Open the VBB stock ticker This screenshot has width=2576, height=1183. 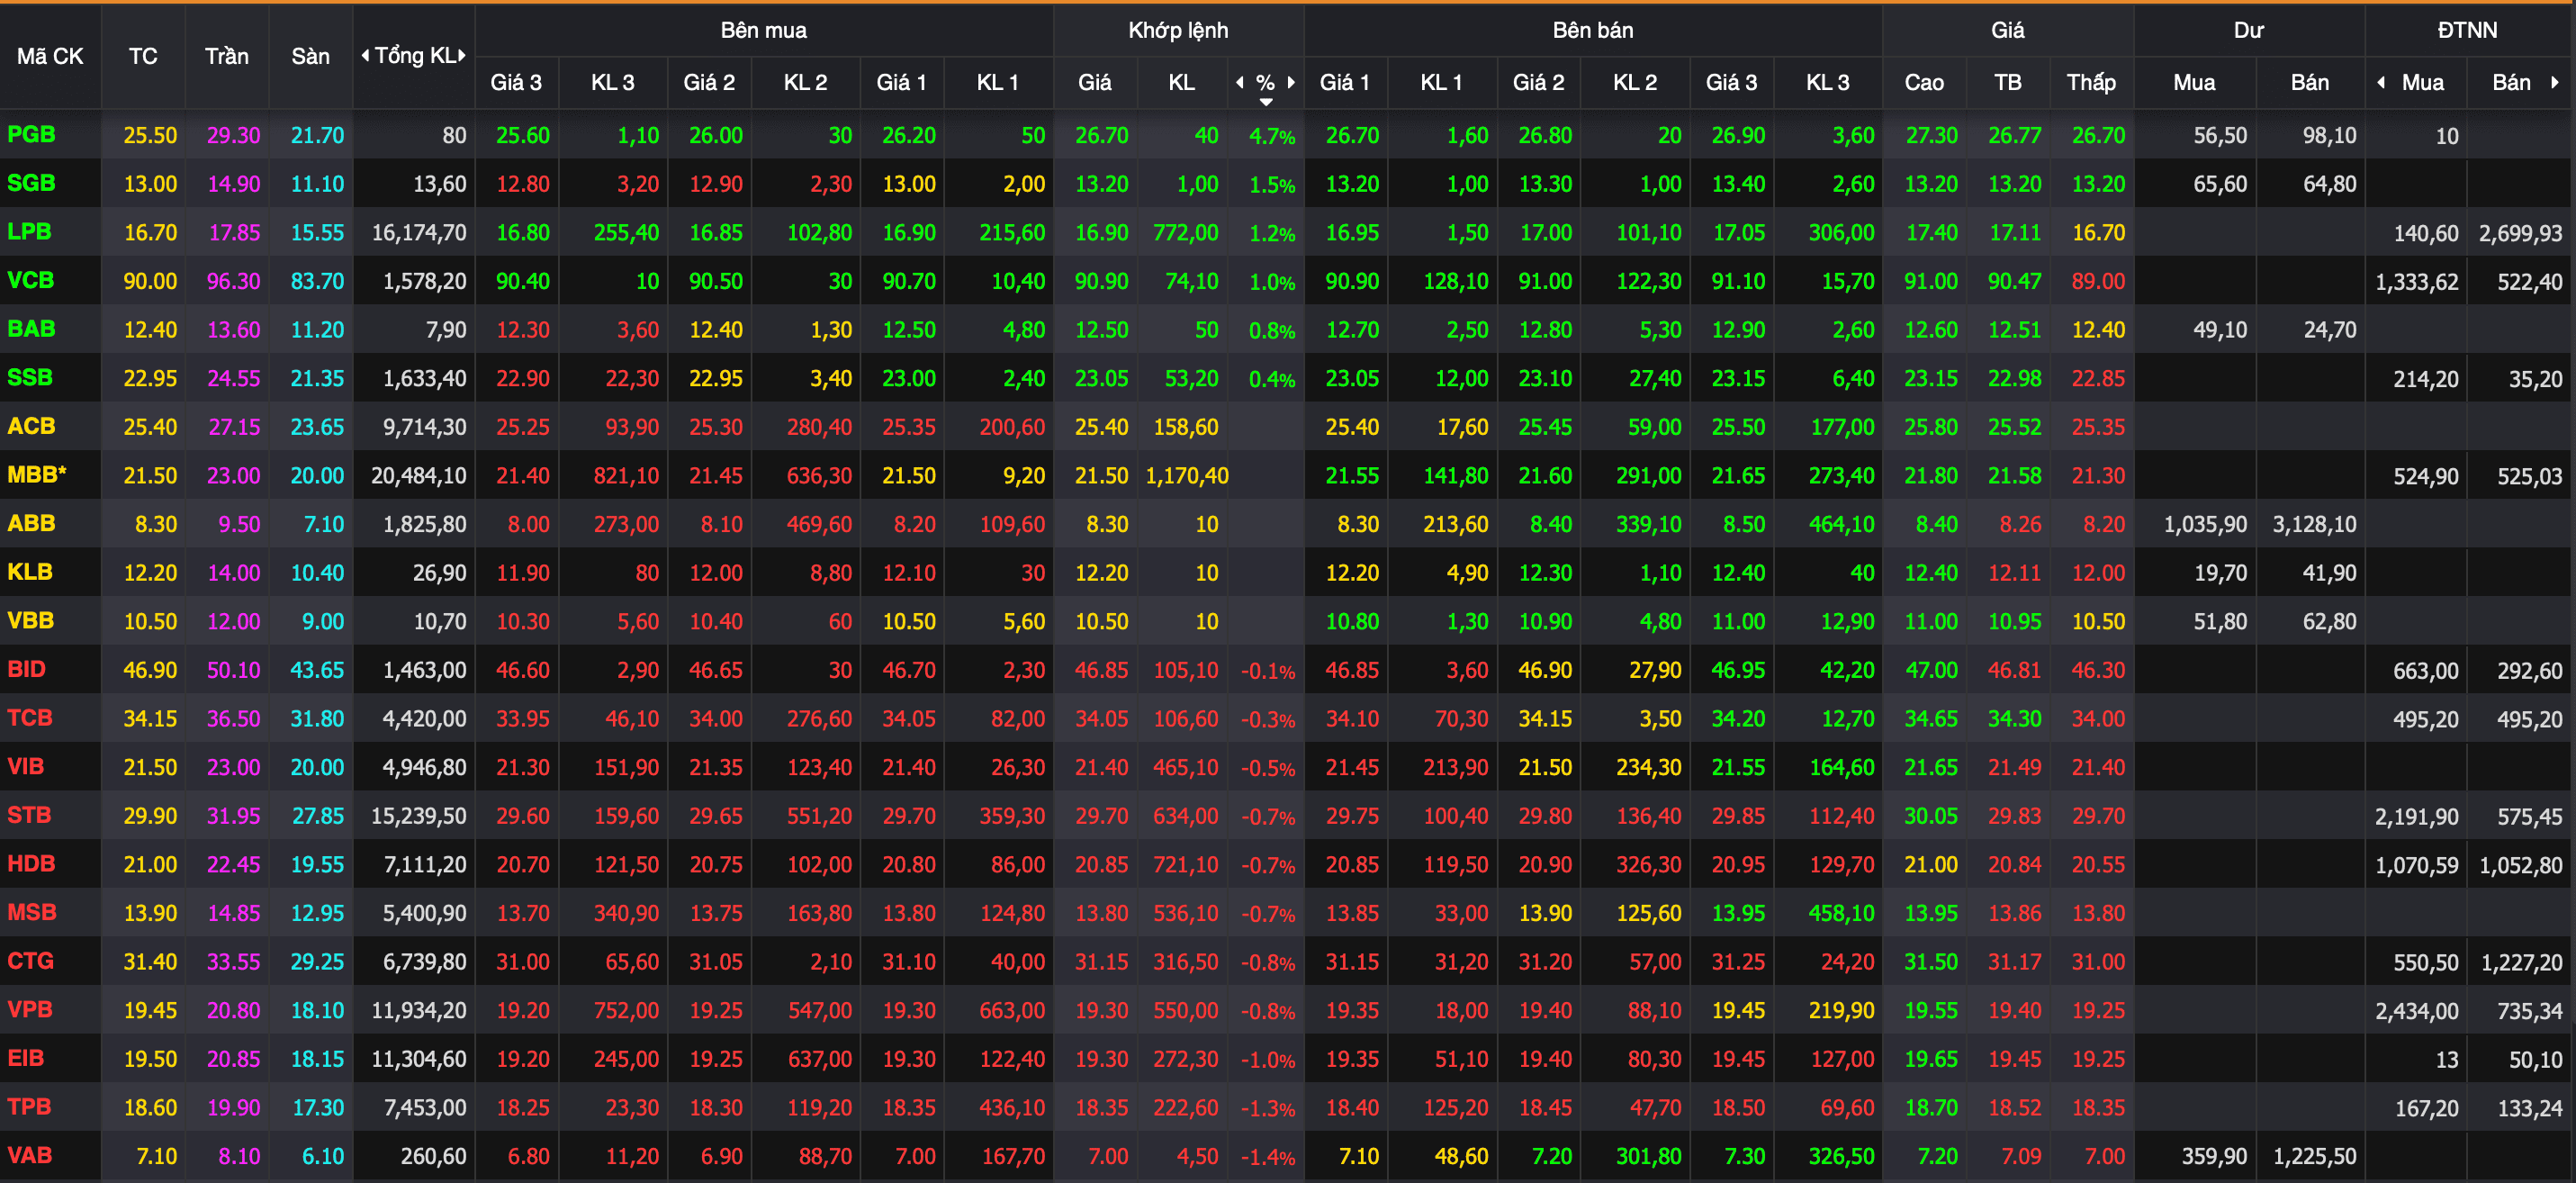tap(30, 621)
